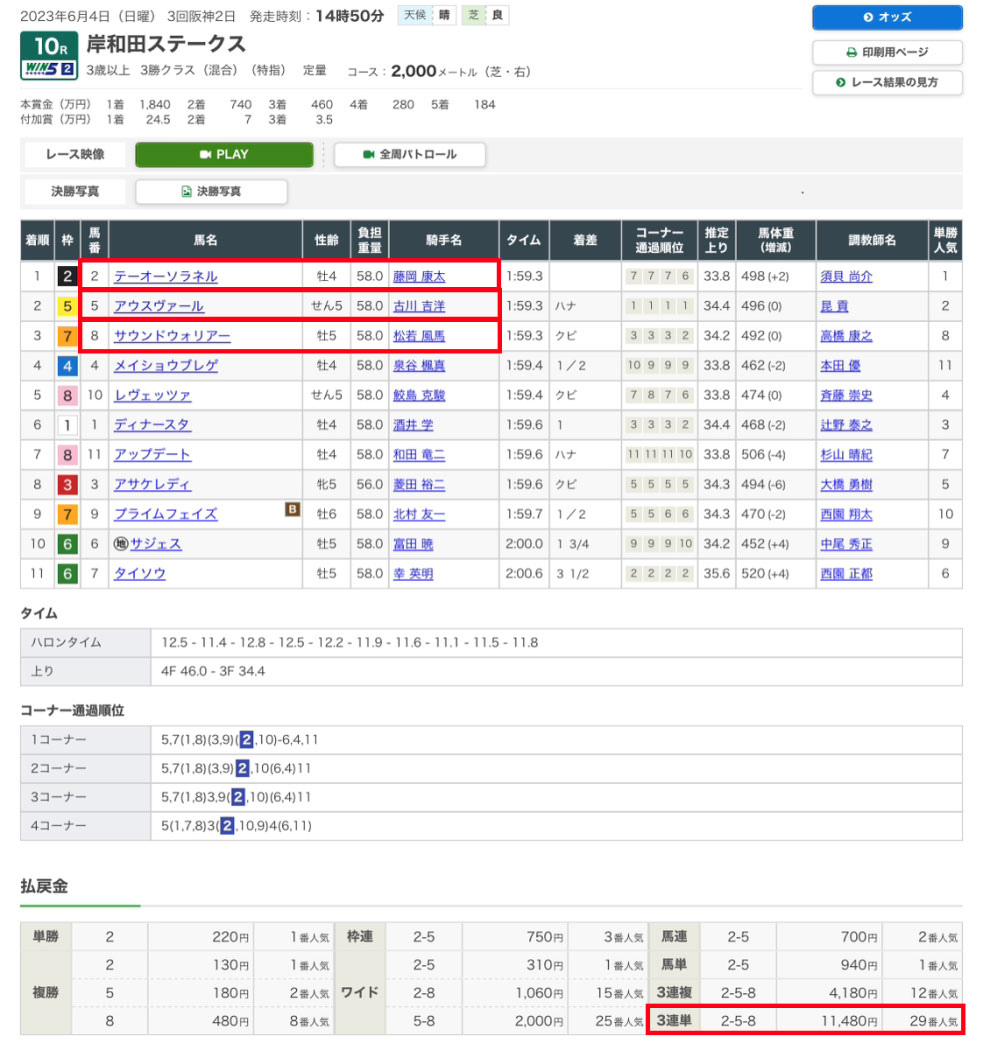This screenshot has height=1050, width=983.
Task: Click the 3連単 payout row
Action: tap(805, 1021)
